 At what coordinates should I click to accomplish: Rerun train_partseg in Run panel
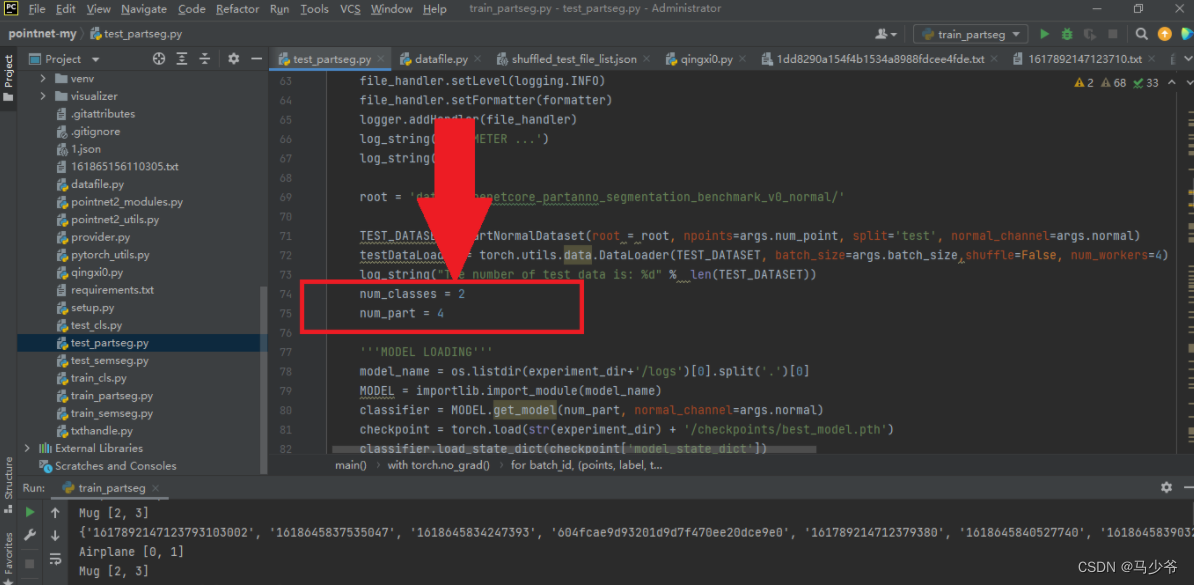(30, 512)
